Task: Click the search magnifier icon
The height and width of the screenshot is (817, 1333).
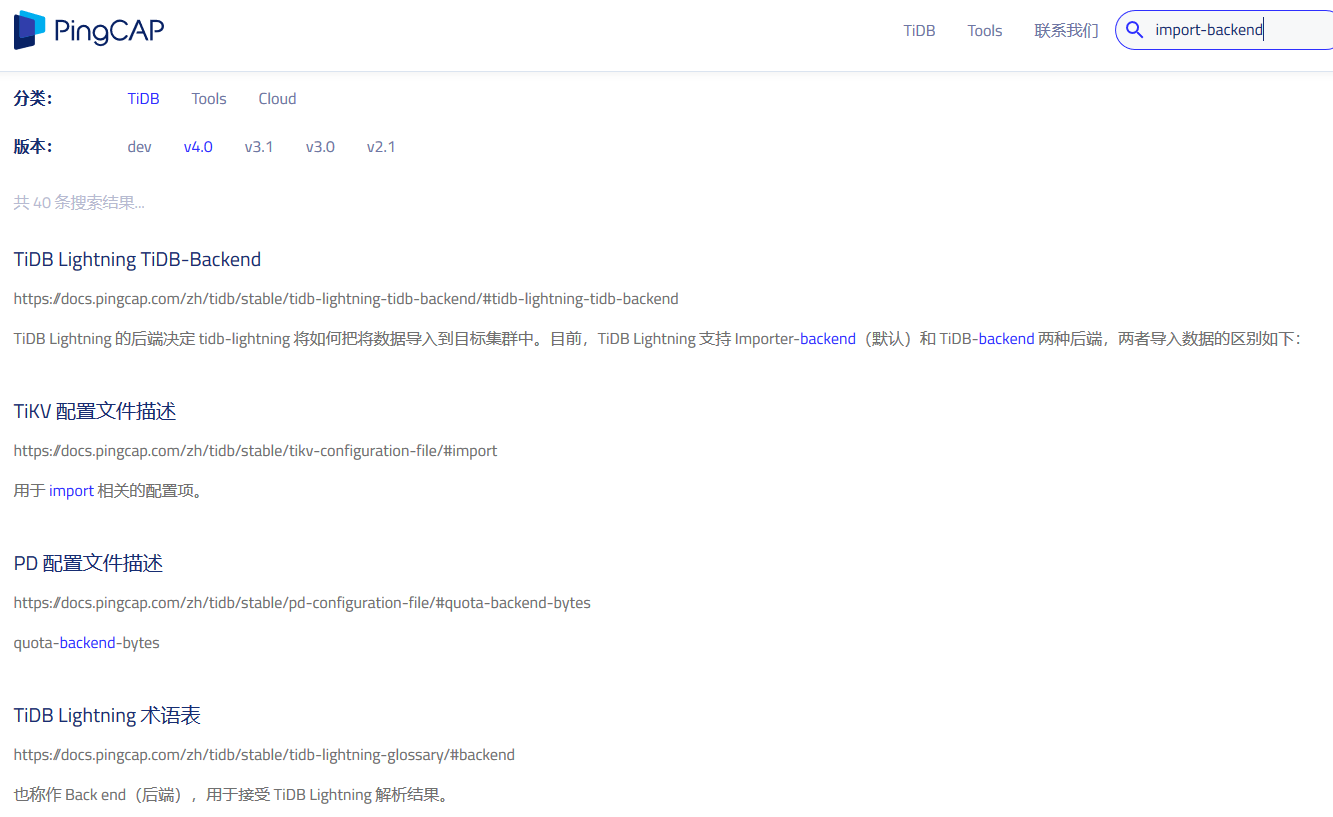Action: [x=1134, y=30]
